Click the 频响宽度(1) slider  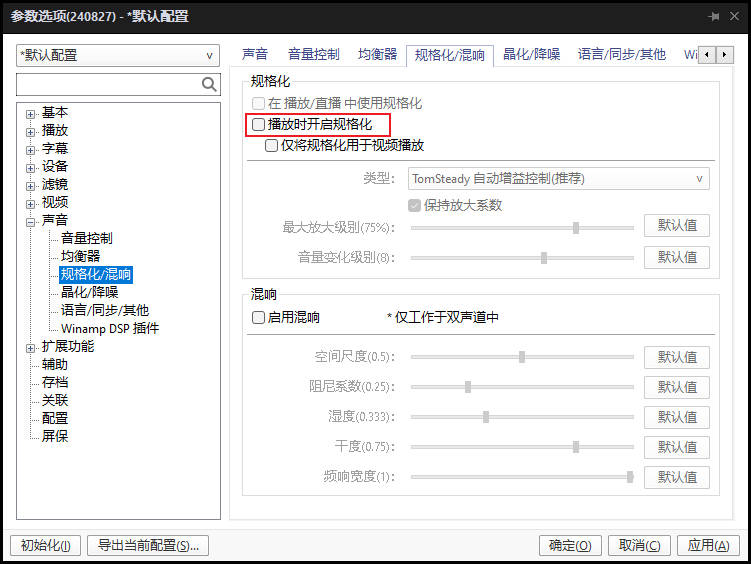pyautogui.click(x=522, y=477)
